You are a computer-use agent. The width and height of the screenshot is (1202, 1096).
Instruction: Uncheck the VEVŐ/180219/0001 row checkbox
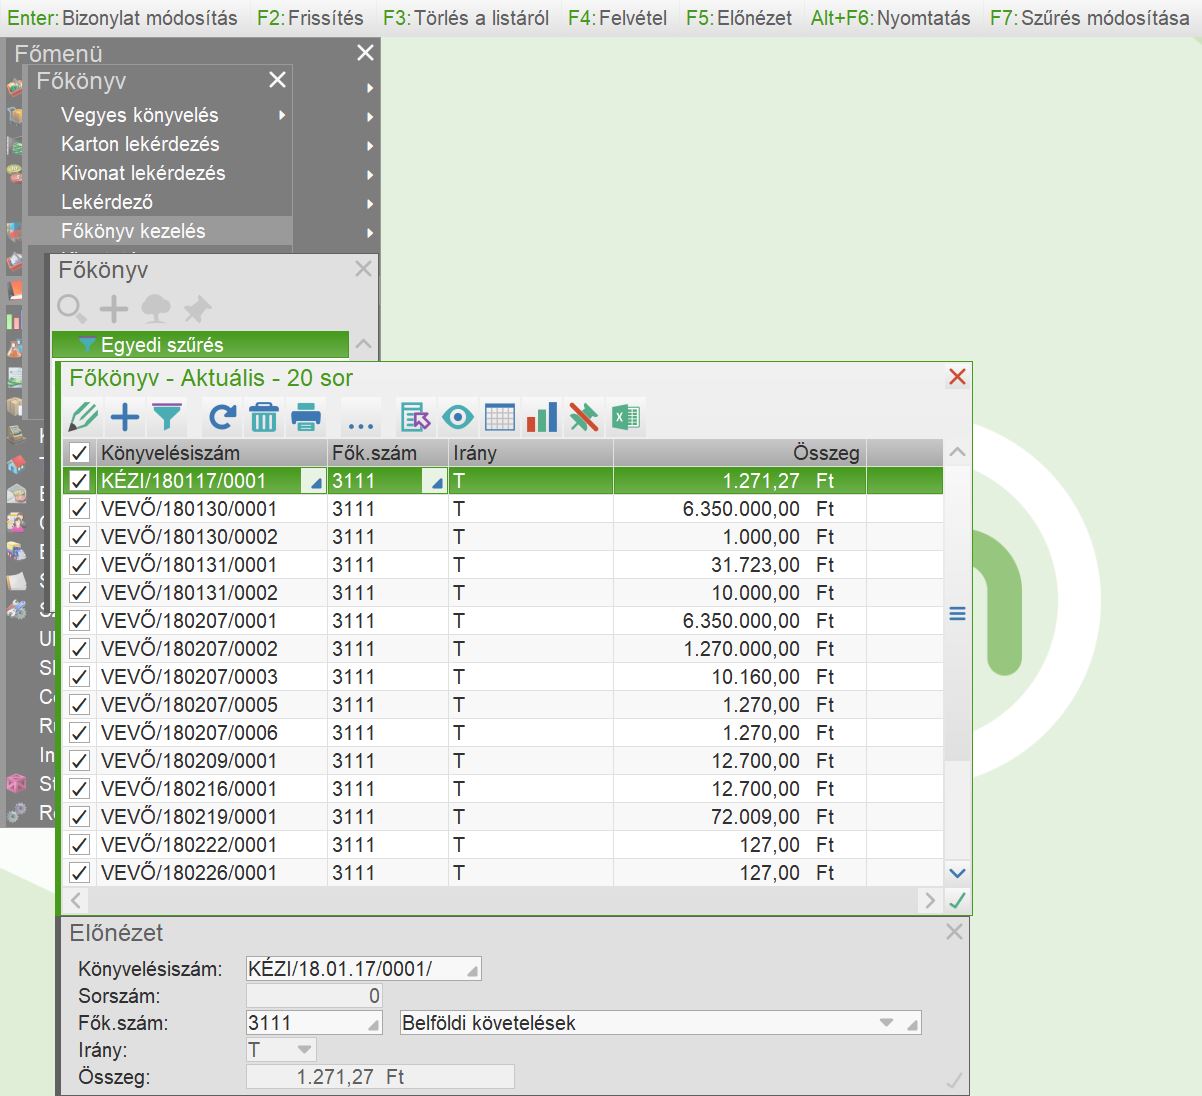[80, 817]
